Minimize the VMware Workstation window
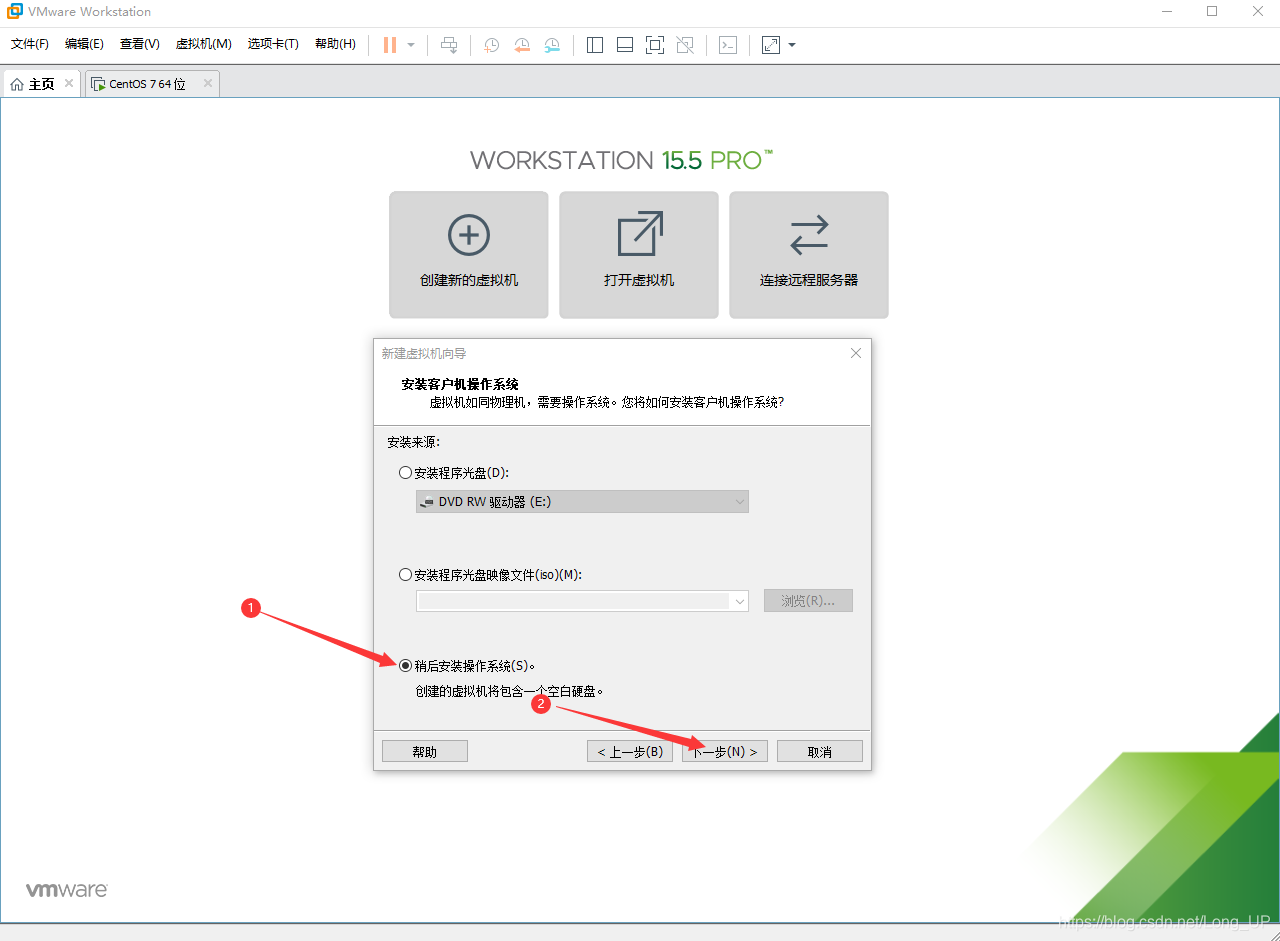This screenshot has width=1280, height=941. 1167,11
